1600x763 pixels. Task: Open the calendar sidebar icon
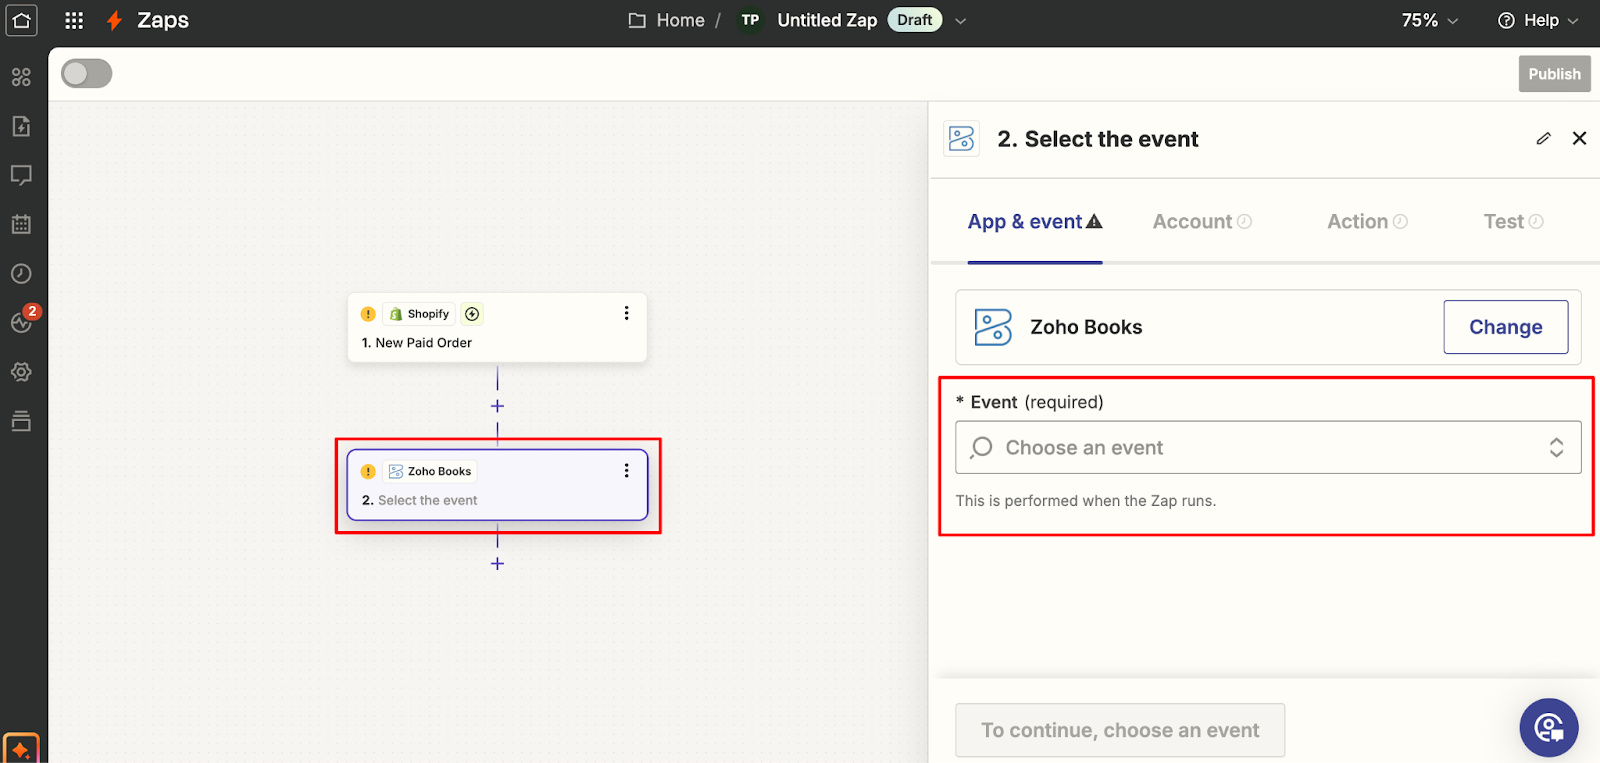(x=21, y=224)
